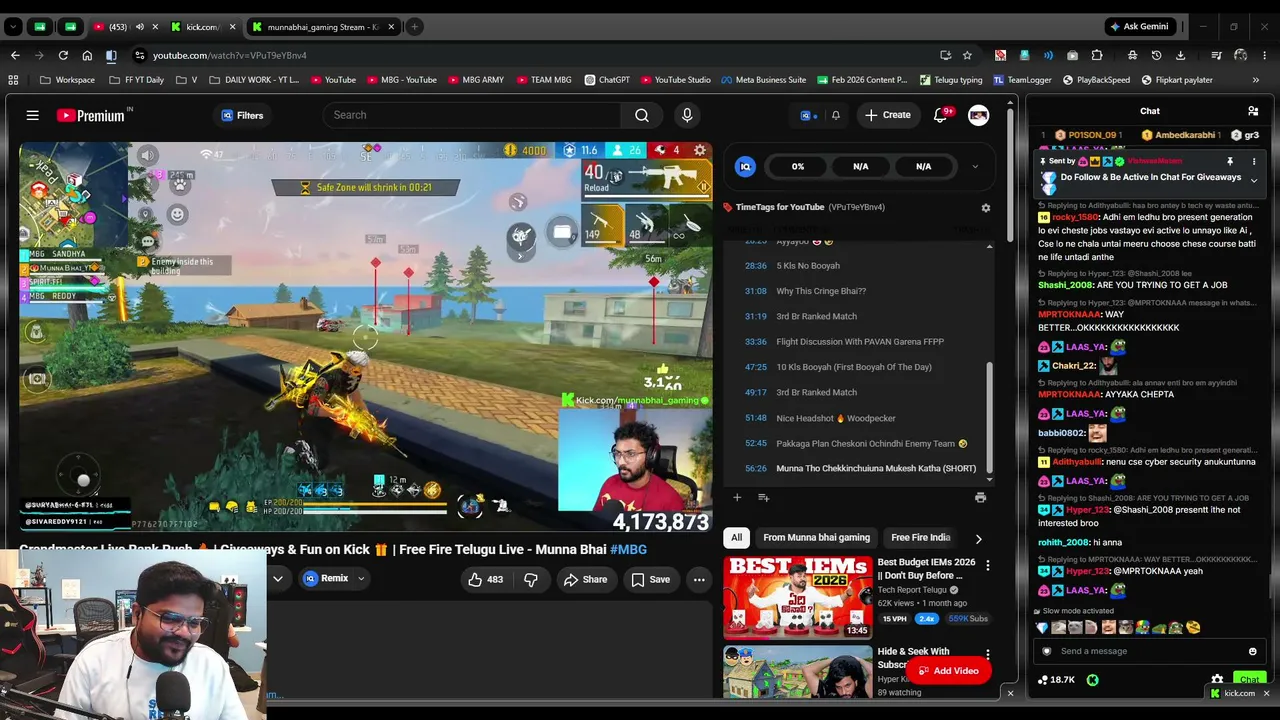The height and width of the screenshot is (720, 1280).
Task: Click the YouTube search input field
Action: (x=472, y=115)
